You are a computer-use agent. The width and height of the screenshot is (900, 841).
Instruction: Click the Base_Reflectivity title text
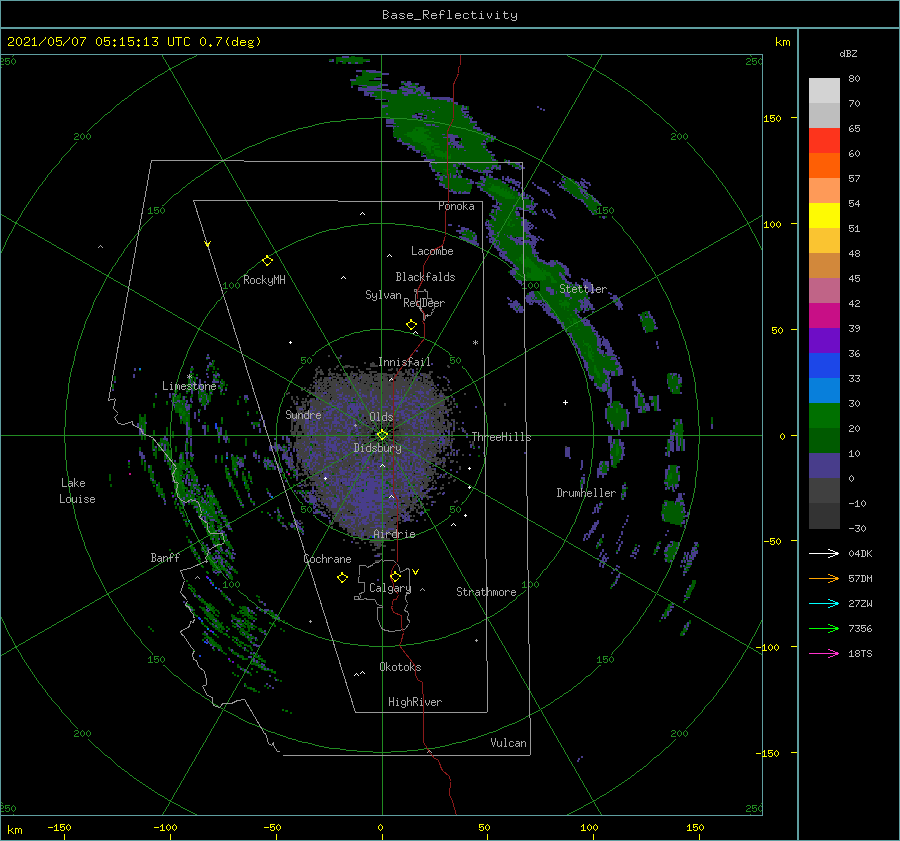[450, 15]
